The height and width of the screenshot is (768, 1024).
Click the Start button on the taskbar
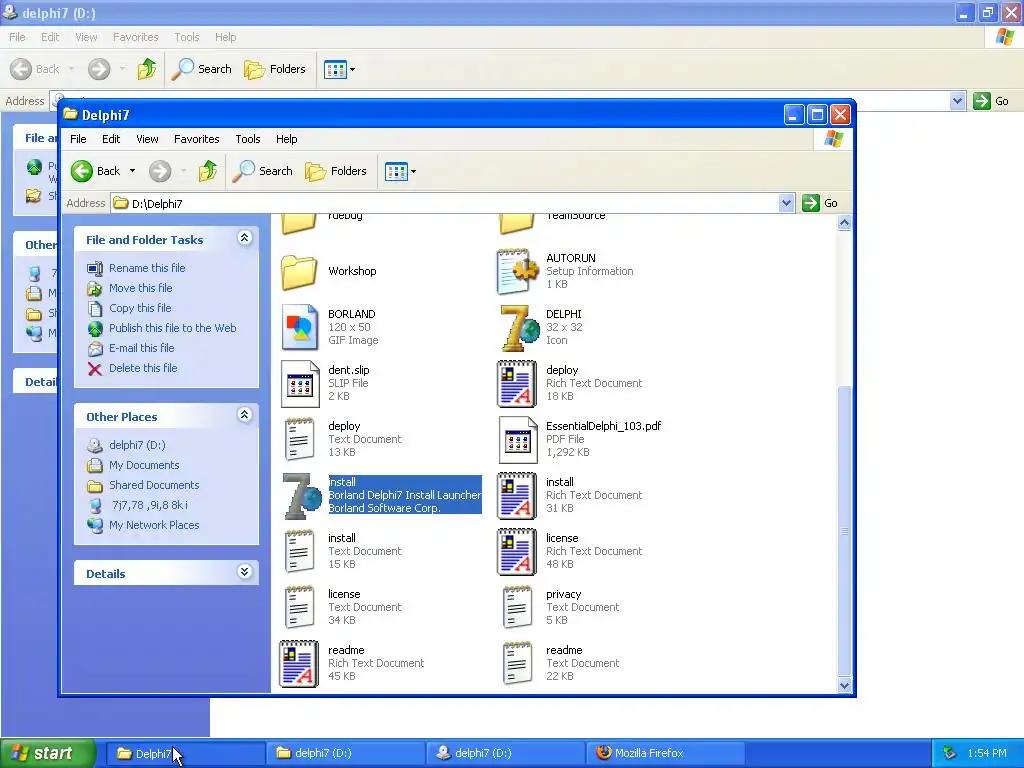coord(48,754)
